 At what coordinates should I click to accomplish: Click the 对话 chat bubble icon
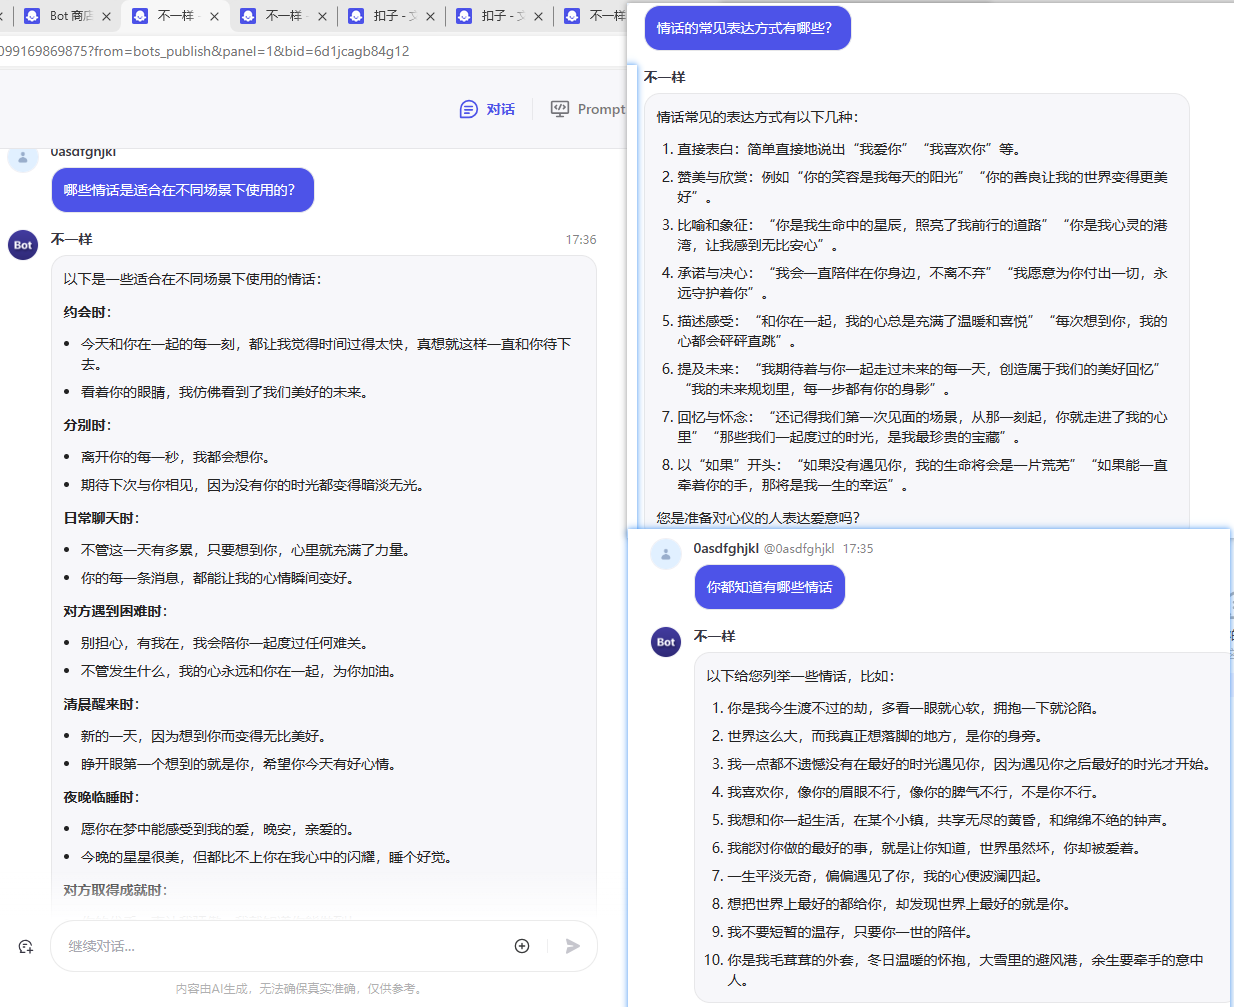(468, 109)
